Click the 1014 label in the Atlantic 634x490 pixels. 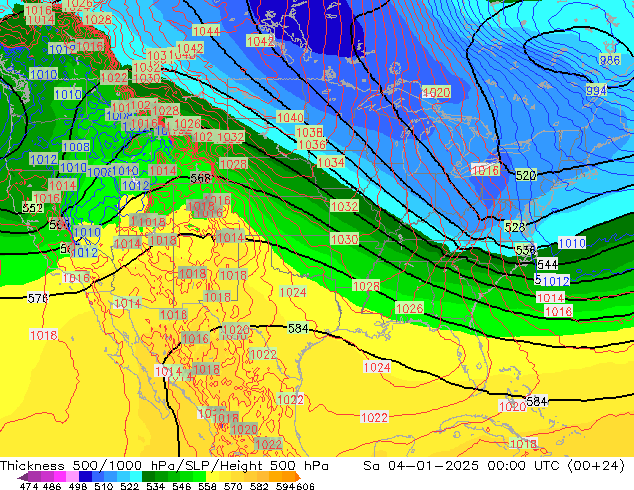tap(550, 298)
